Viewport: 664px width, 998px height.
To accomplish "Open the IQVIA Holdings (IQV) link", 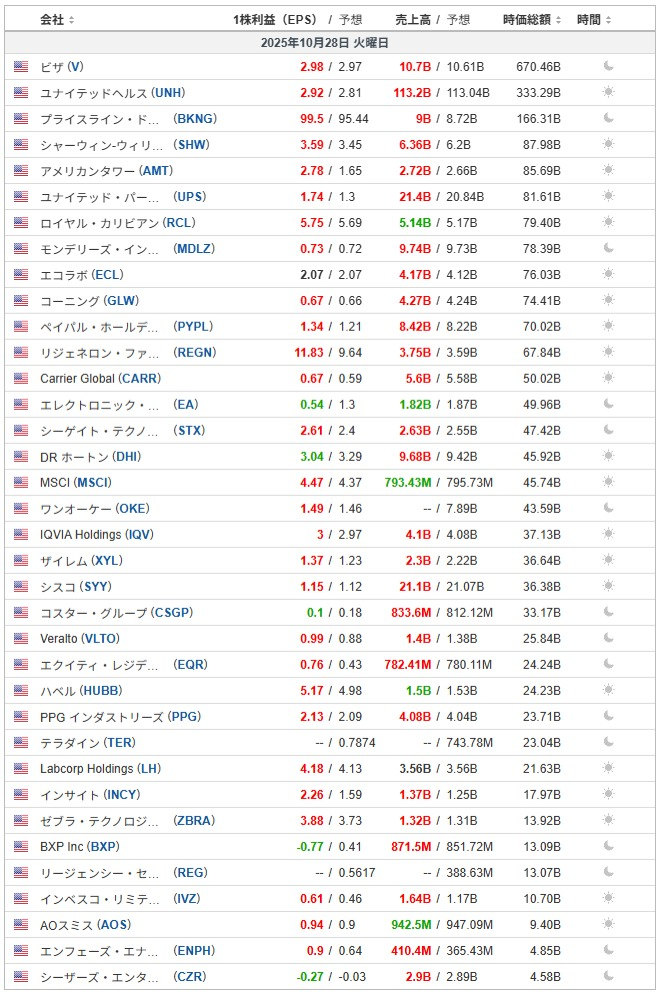I will pos(97,535).
